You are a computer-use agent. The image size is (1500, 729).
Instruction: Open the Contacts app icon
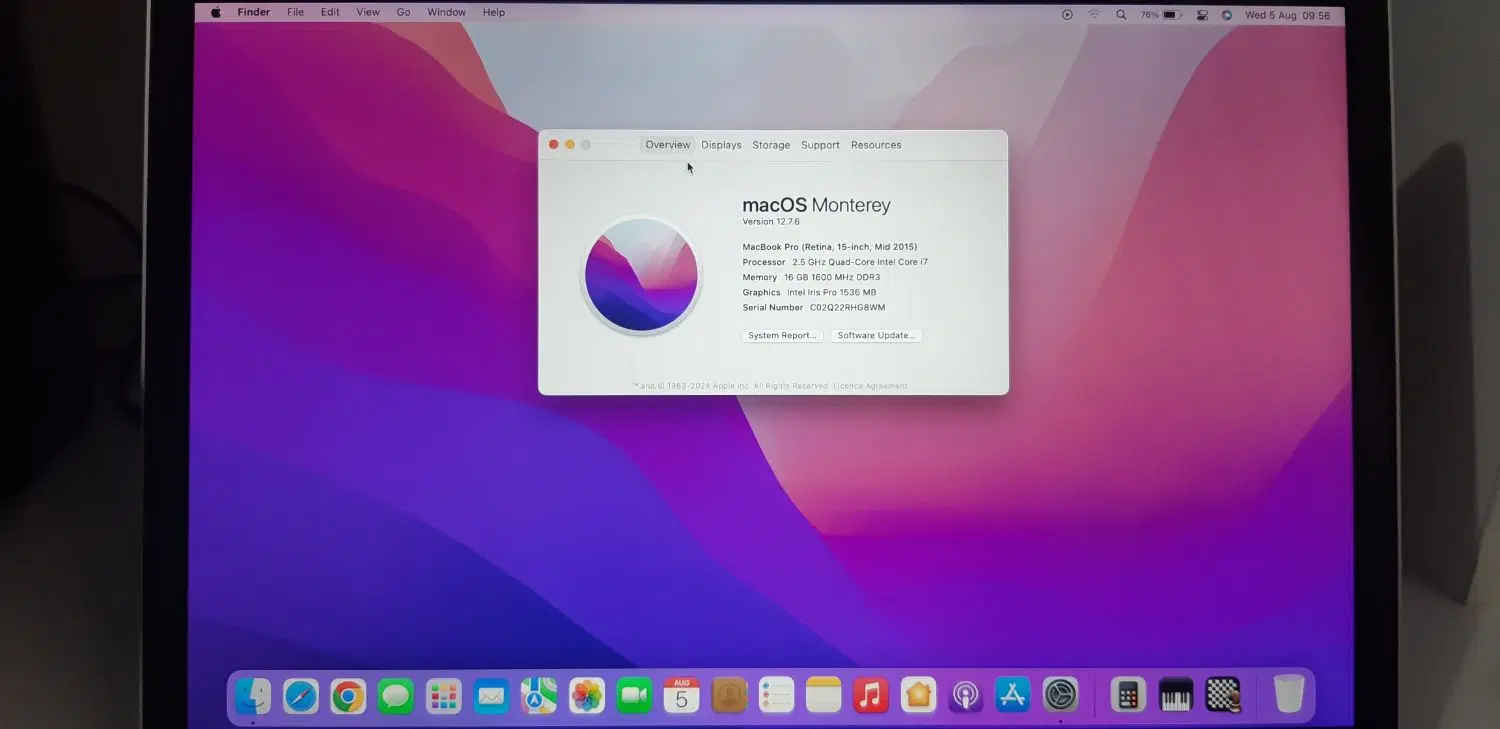tap(730, 695)
